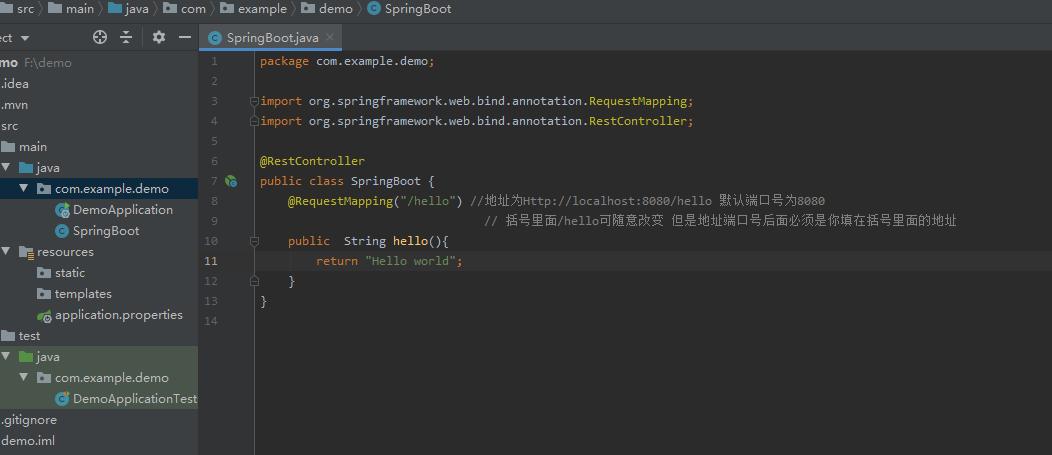This screenshot has width=1052, height=455.
Task: Click the green test java folder icon
Action: point(26,356)
